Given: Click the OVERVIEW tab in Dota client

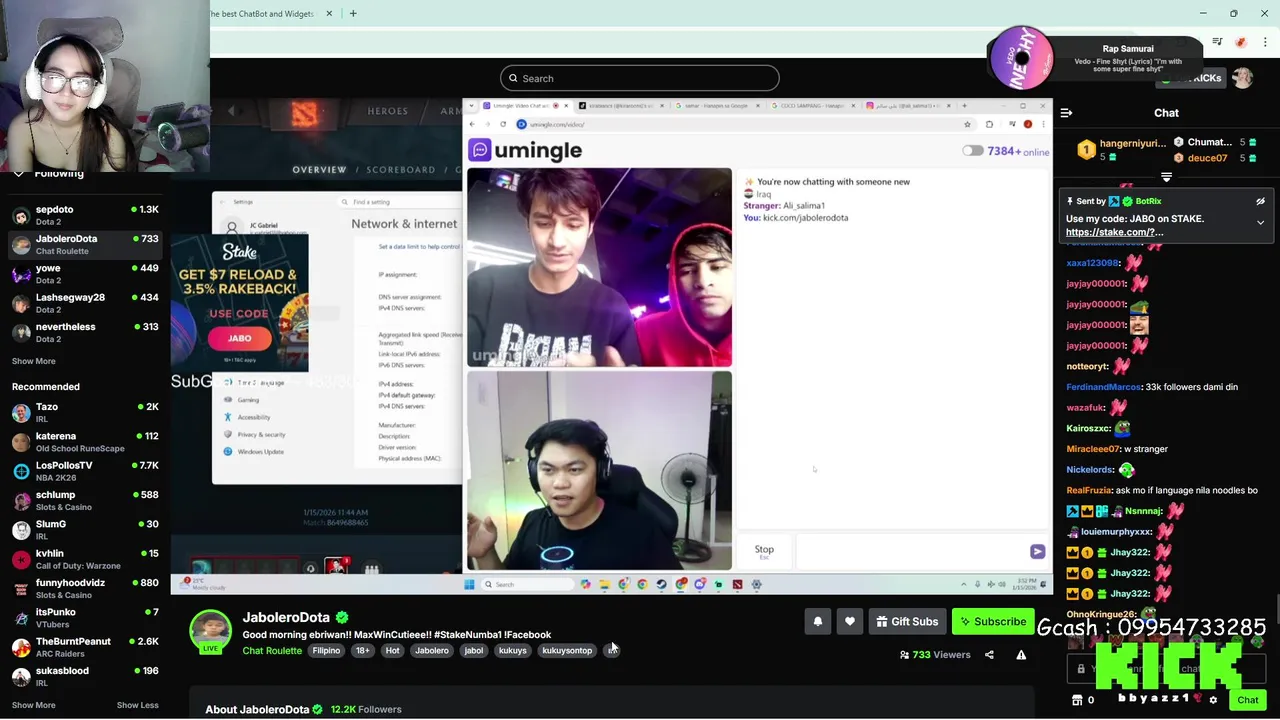Looking at the screenshot, I should coord(319,170).
